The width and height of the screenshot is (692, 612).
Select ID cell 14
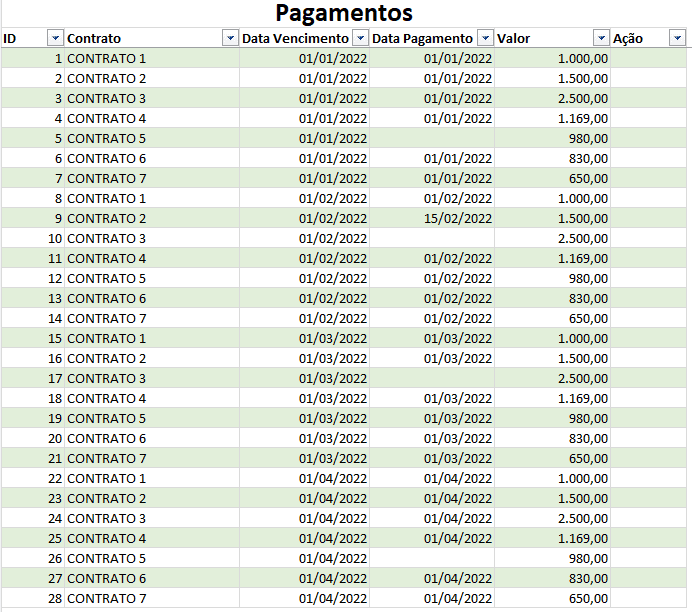pos(33,319)
